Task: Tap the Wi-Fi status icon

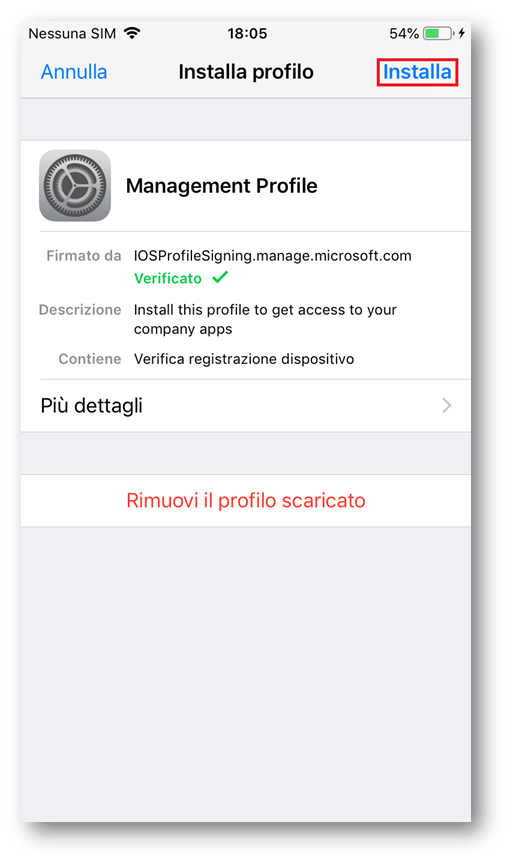Action: (x=132, y=33)
